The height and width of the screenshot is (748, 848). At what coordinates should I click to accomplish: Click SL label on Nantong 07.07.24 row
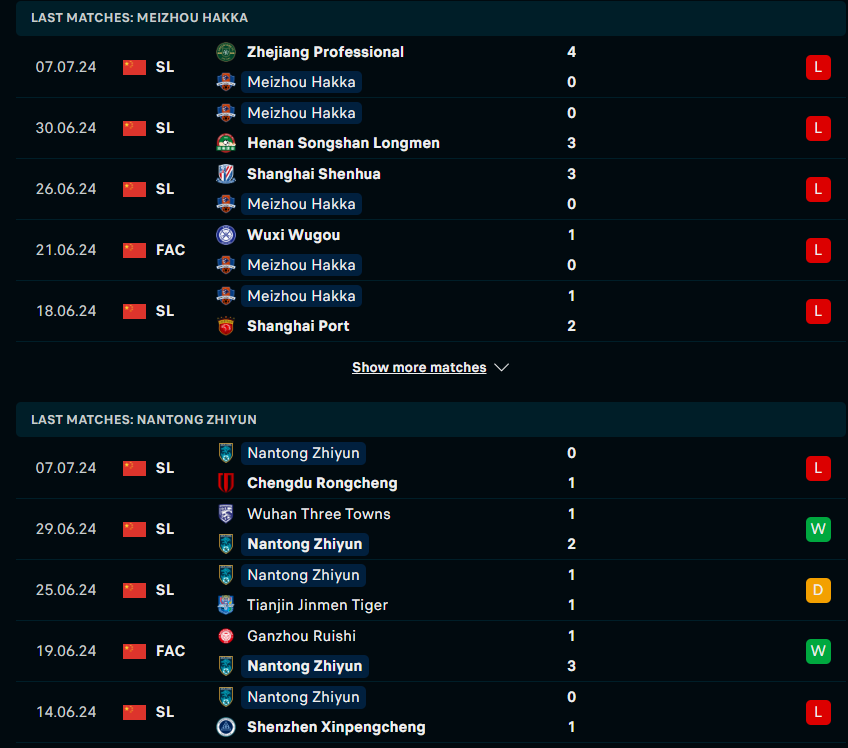point(165,468)
